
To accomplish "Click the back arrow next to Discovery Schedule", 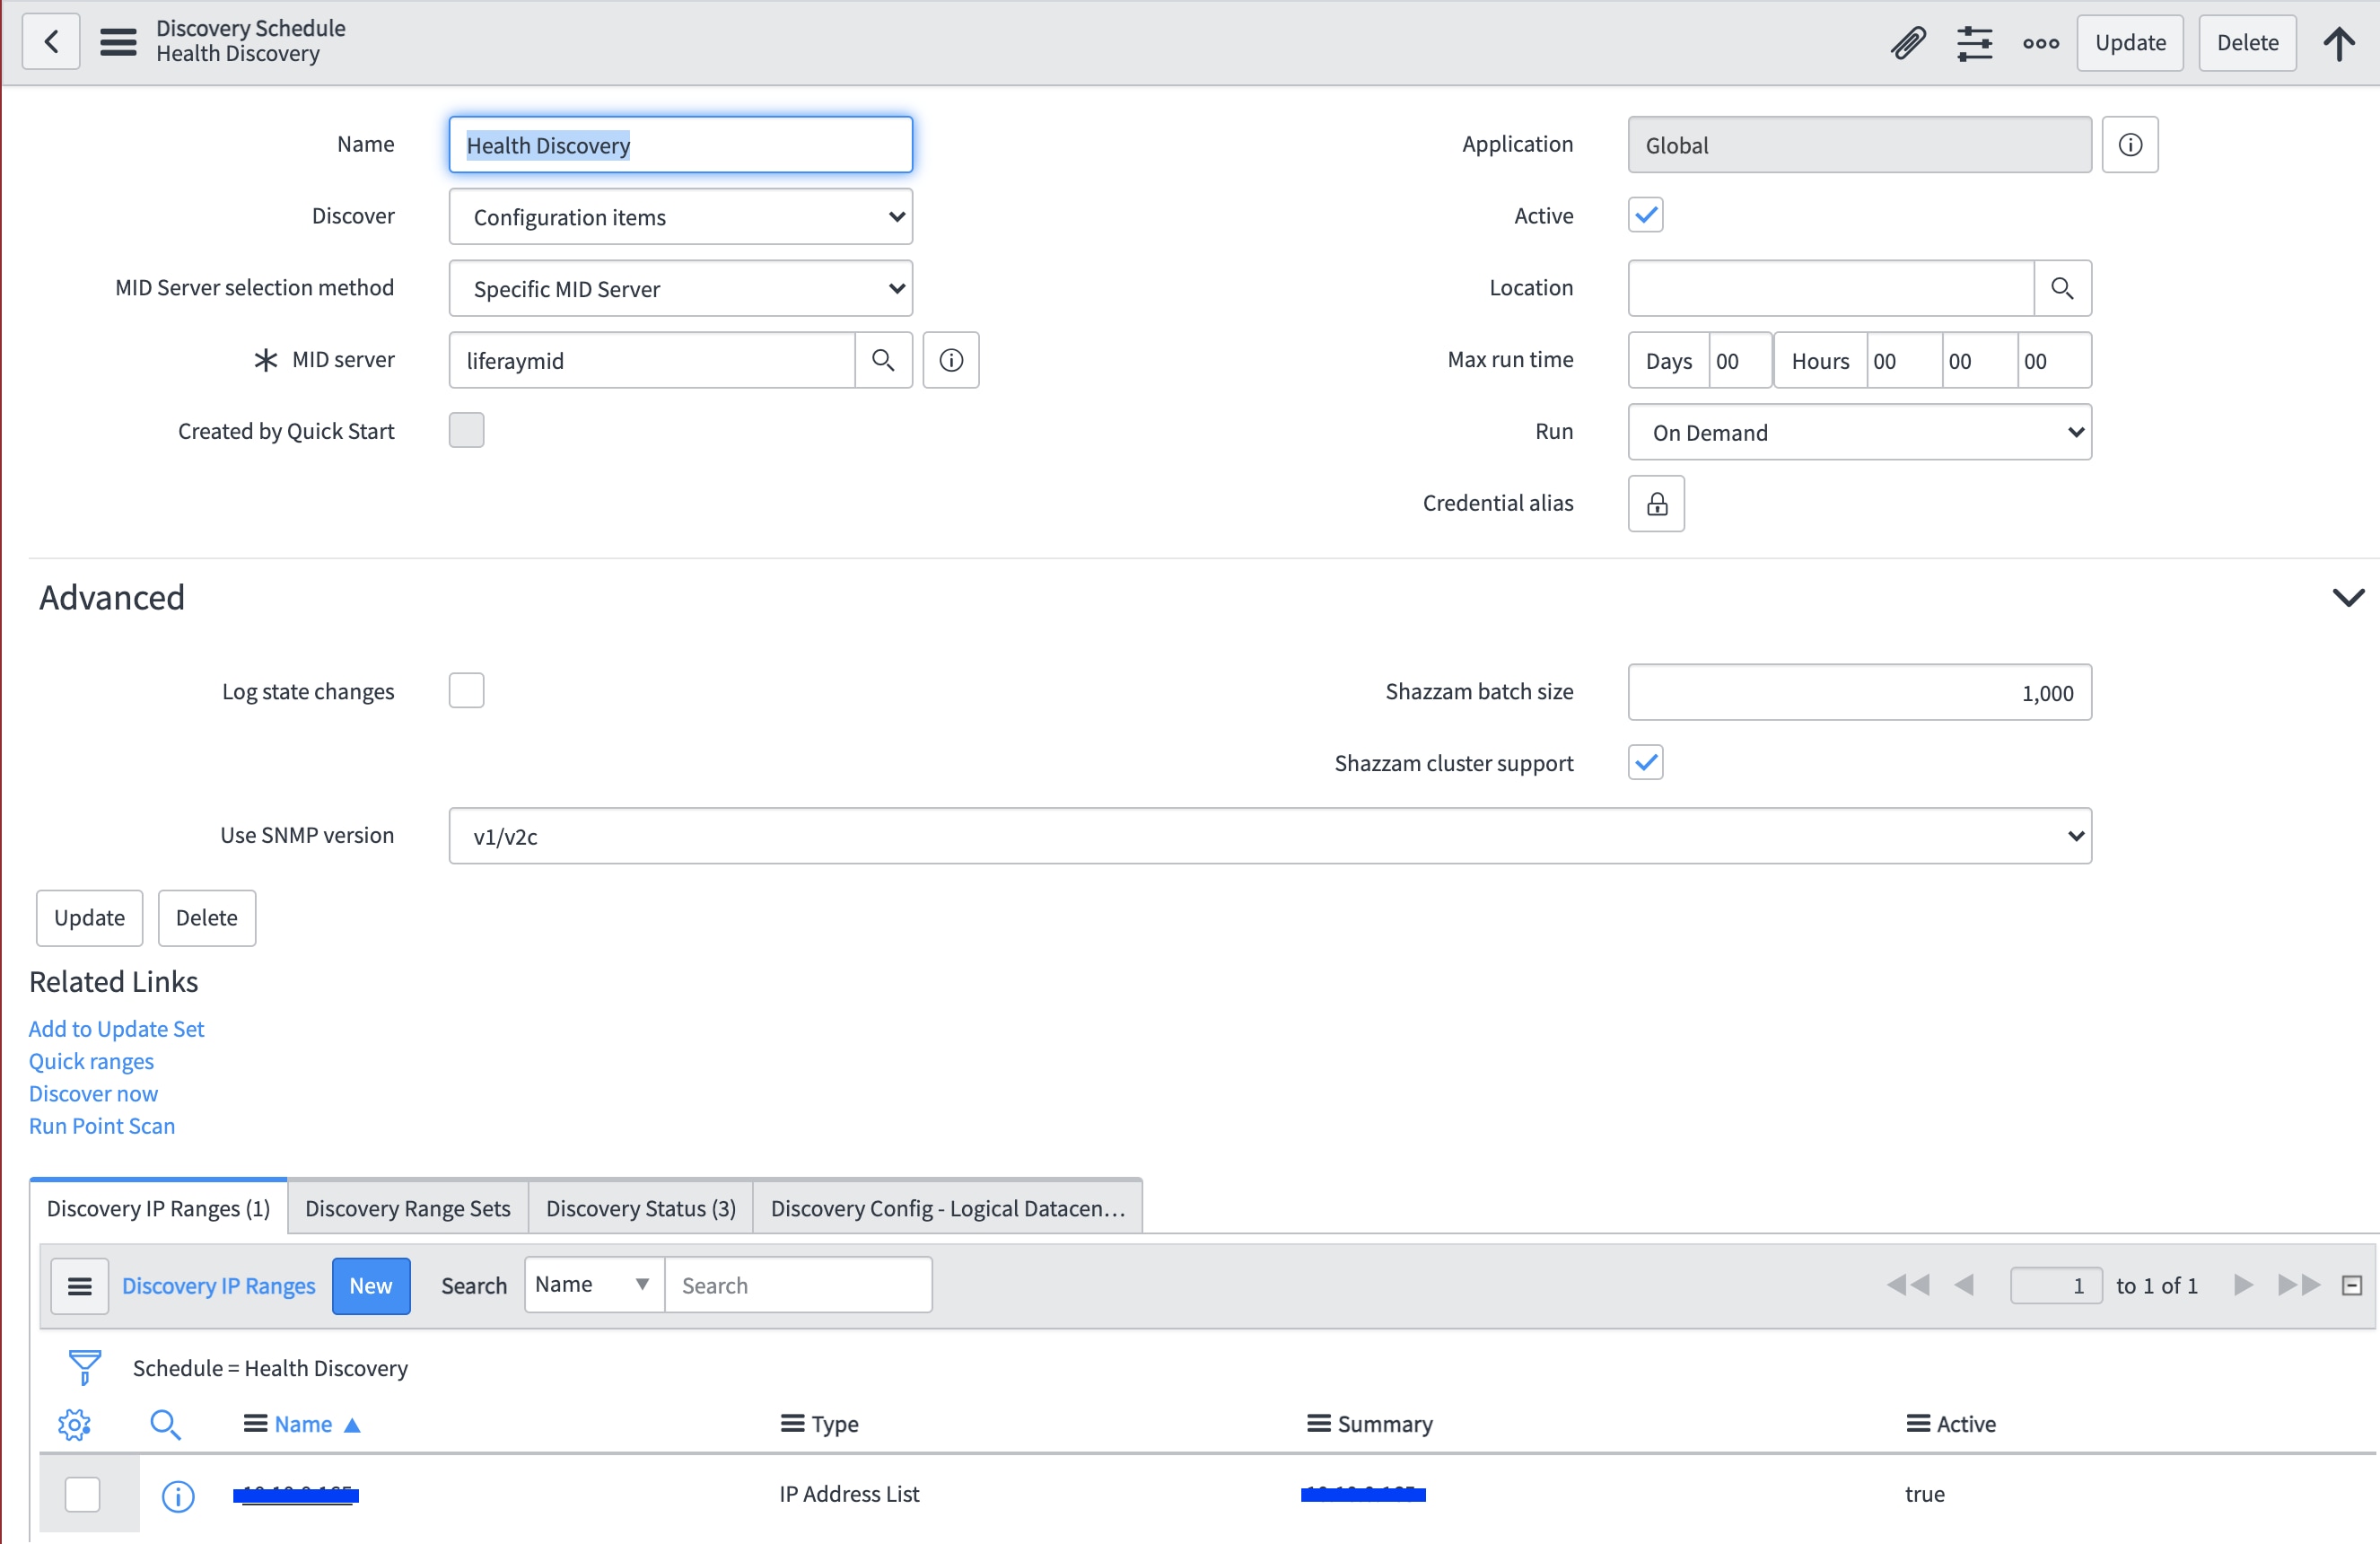I will point(49,41).
